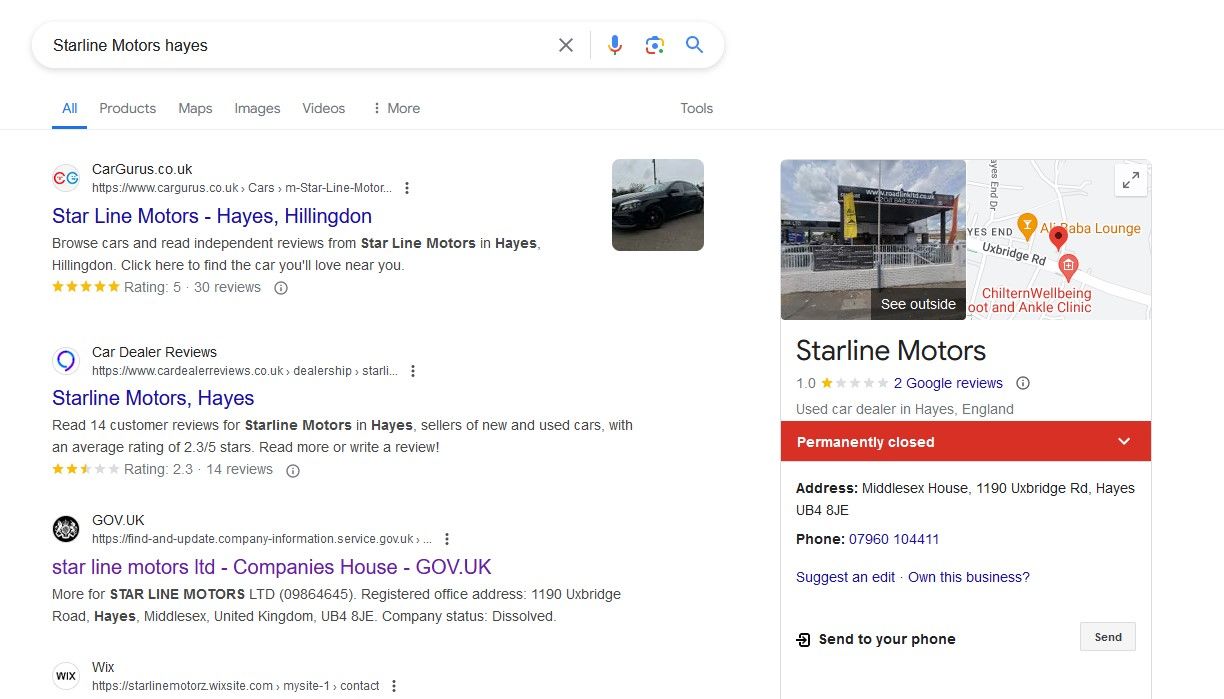Clear the search box text
Screen dimensions: 1224x699
566,45
